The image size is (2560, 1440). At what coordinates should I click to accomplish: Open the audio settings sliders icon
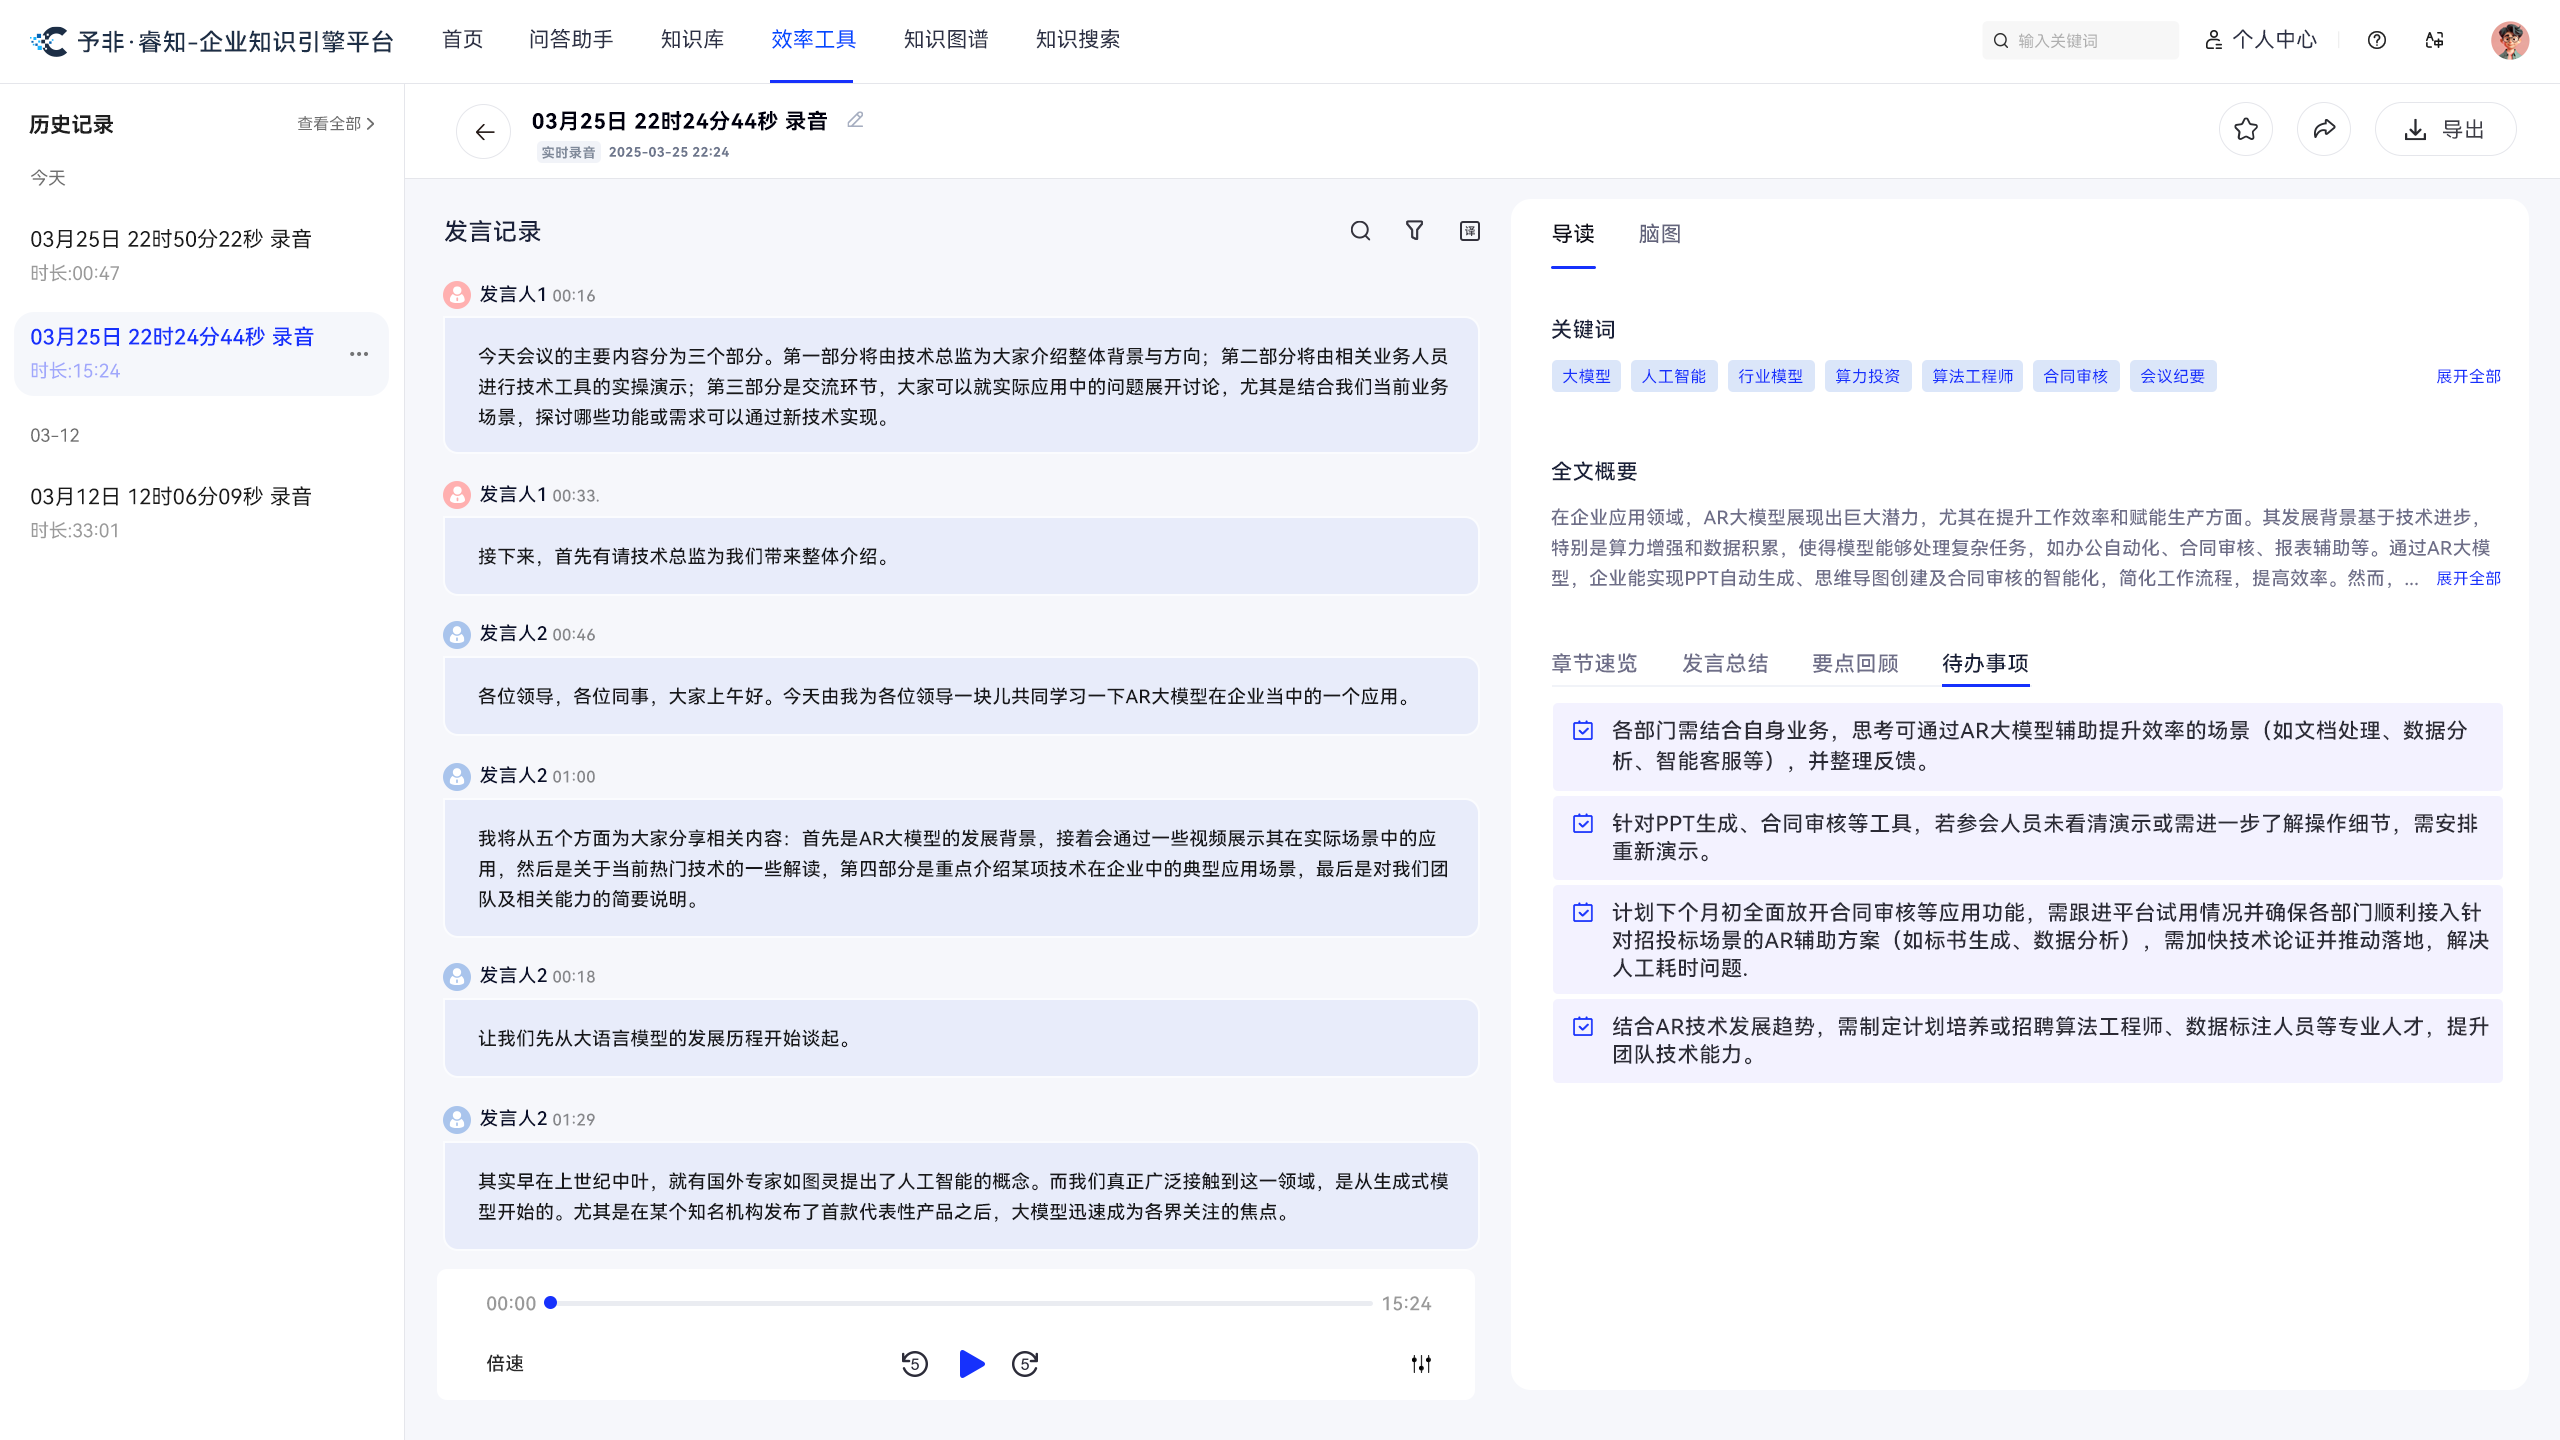point(1421,1364)
